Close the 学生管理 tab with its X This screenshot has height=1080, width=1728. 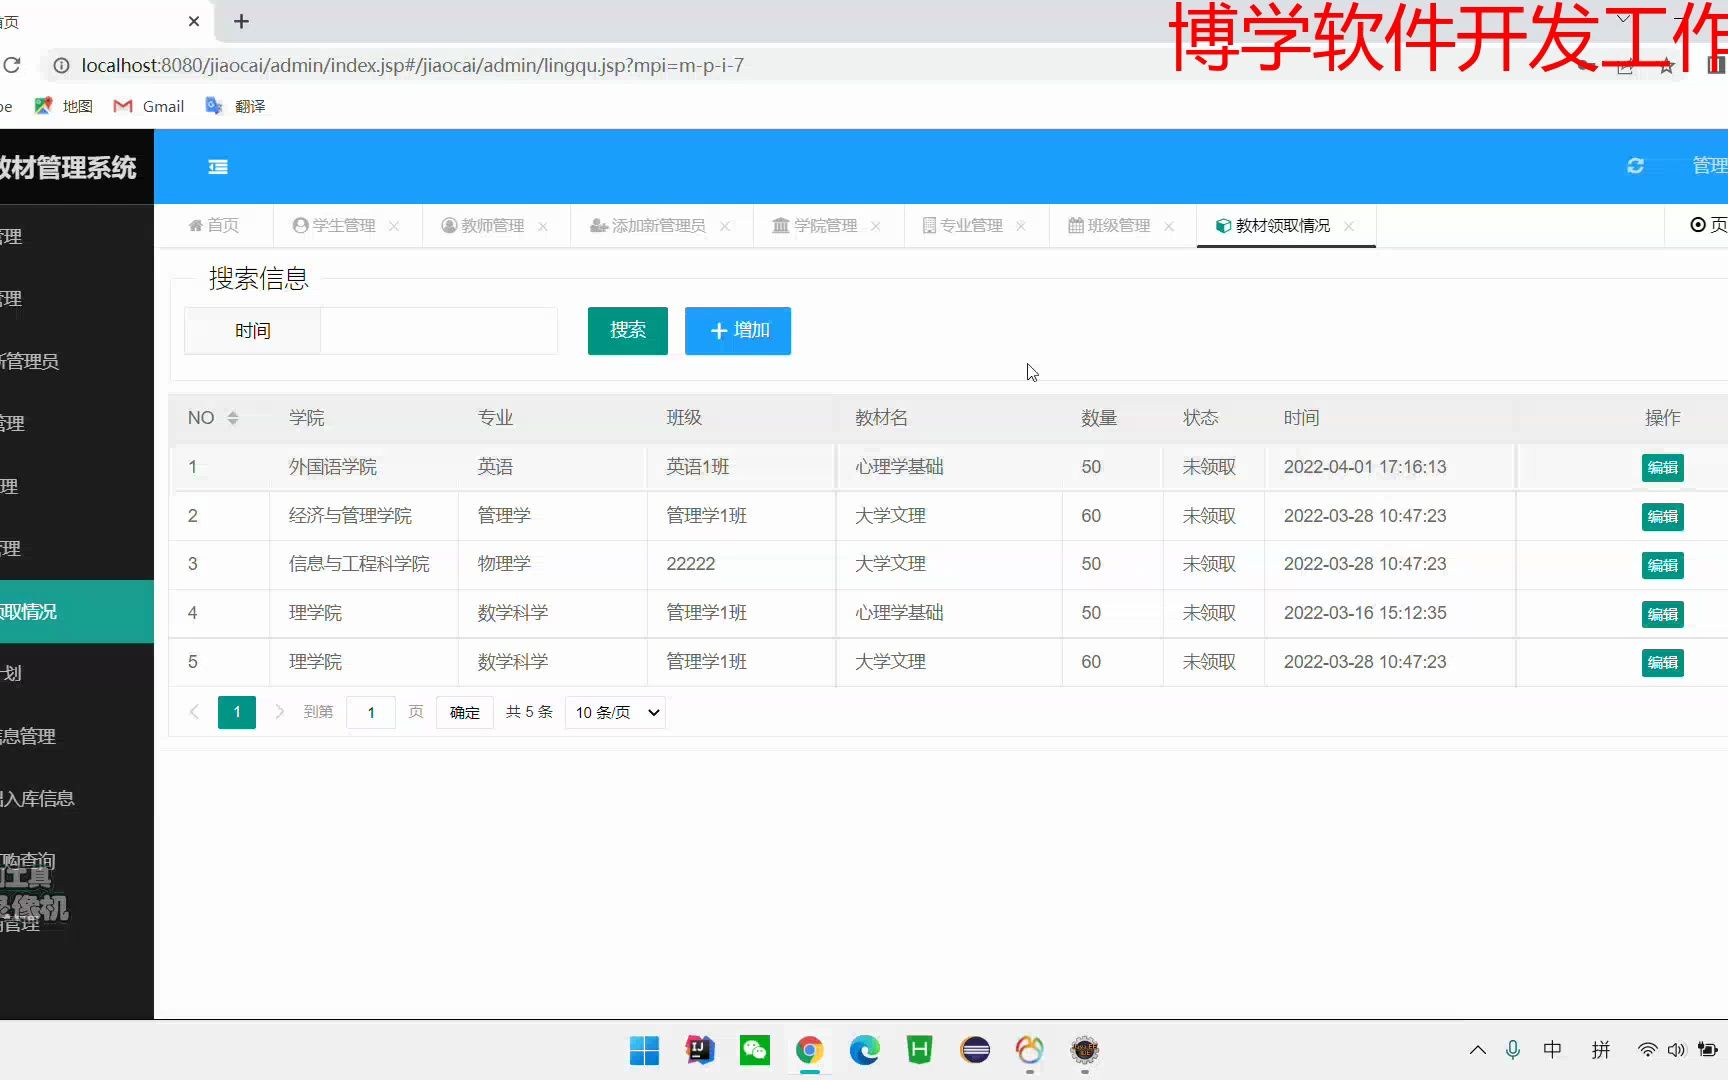394,226
